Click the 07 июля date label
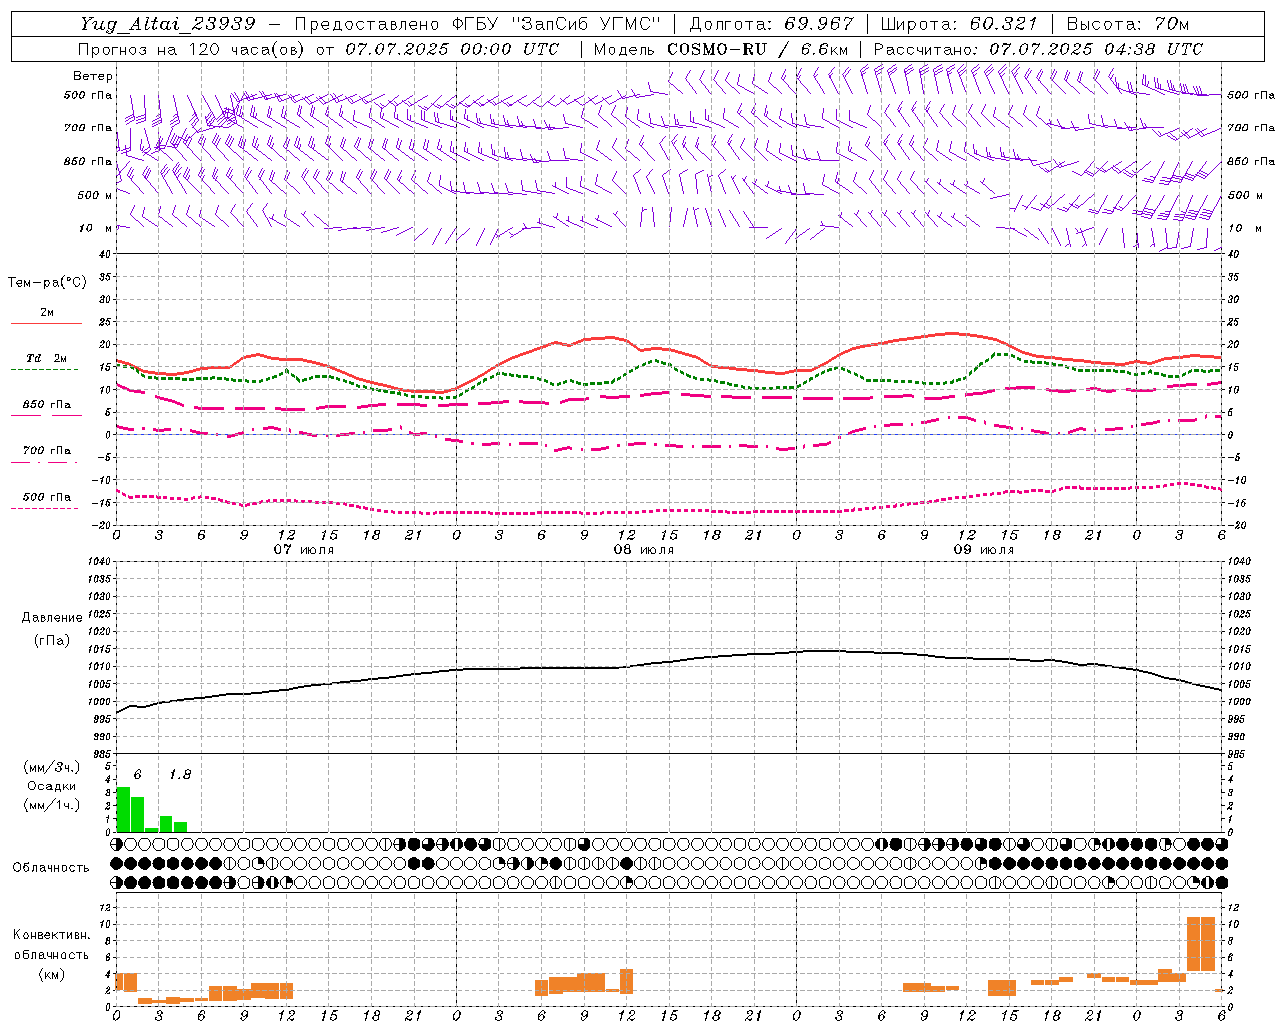The image size is (1280, 1024). [304, 550]
